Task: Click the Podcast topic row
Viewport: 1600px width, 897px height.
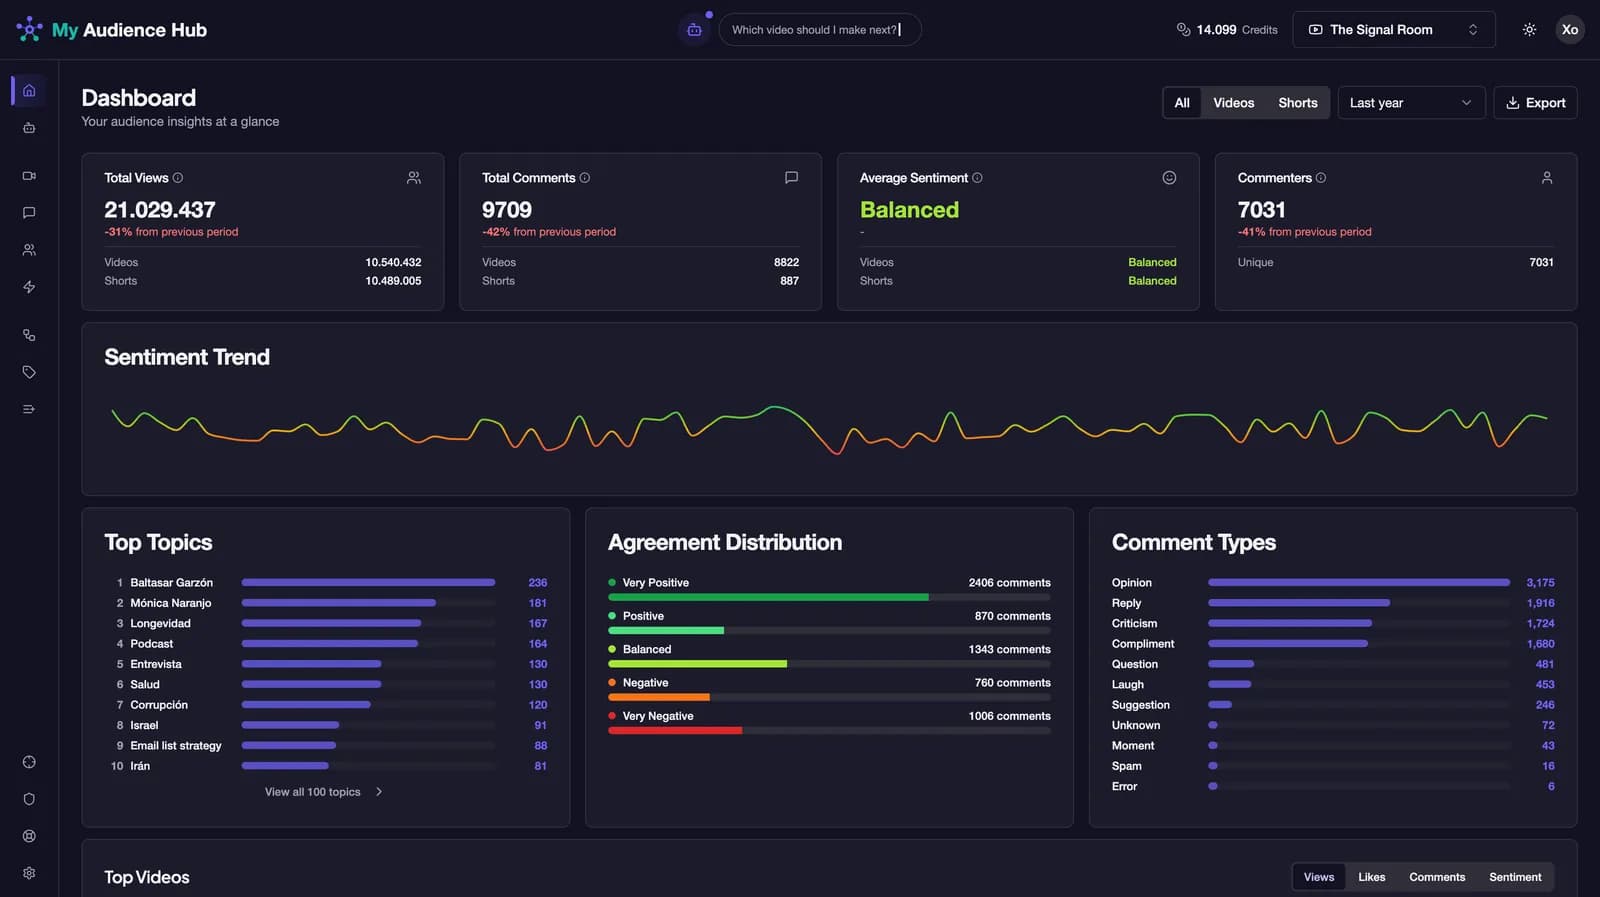Action: (328, 644)
